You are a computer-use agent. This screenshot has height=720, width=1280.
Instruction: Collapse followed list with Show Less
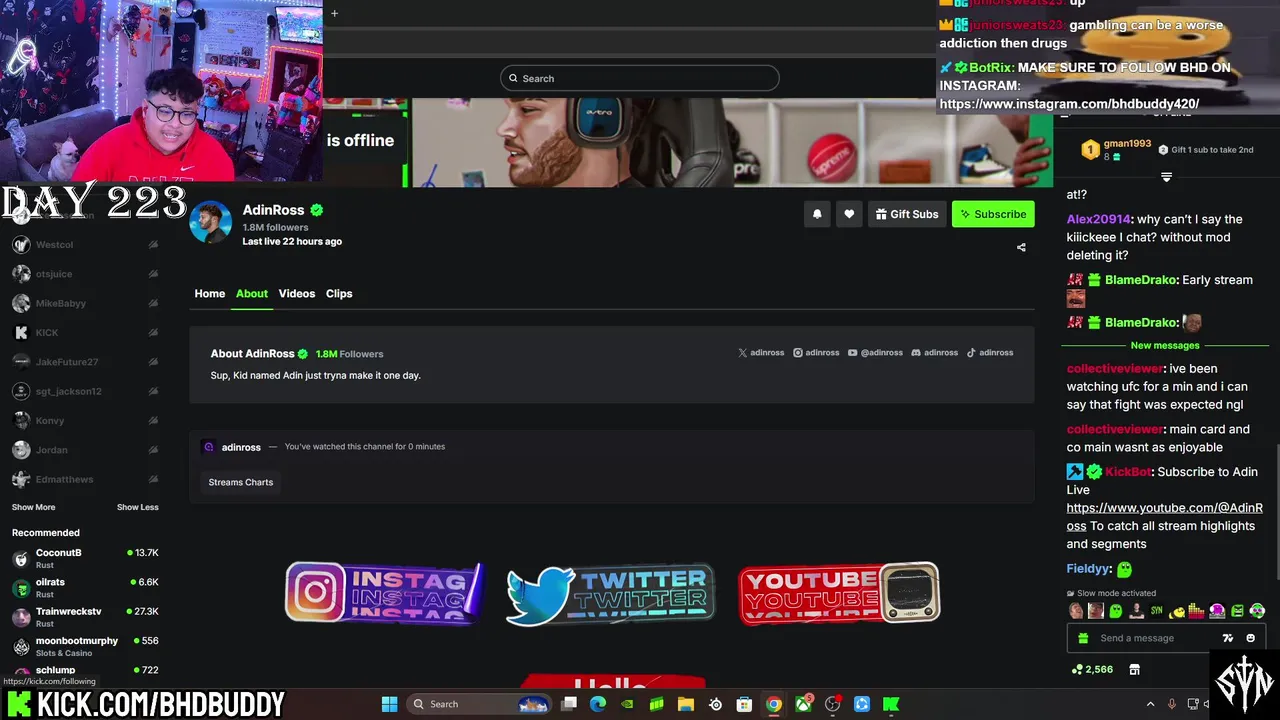[137, 507]
